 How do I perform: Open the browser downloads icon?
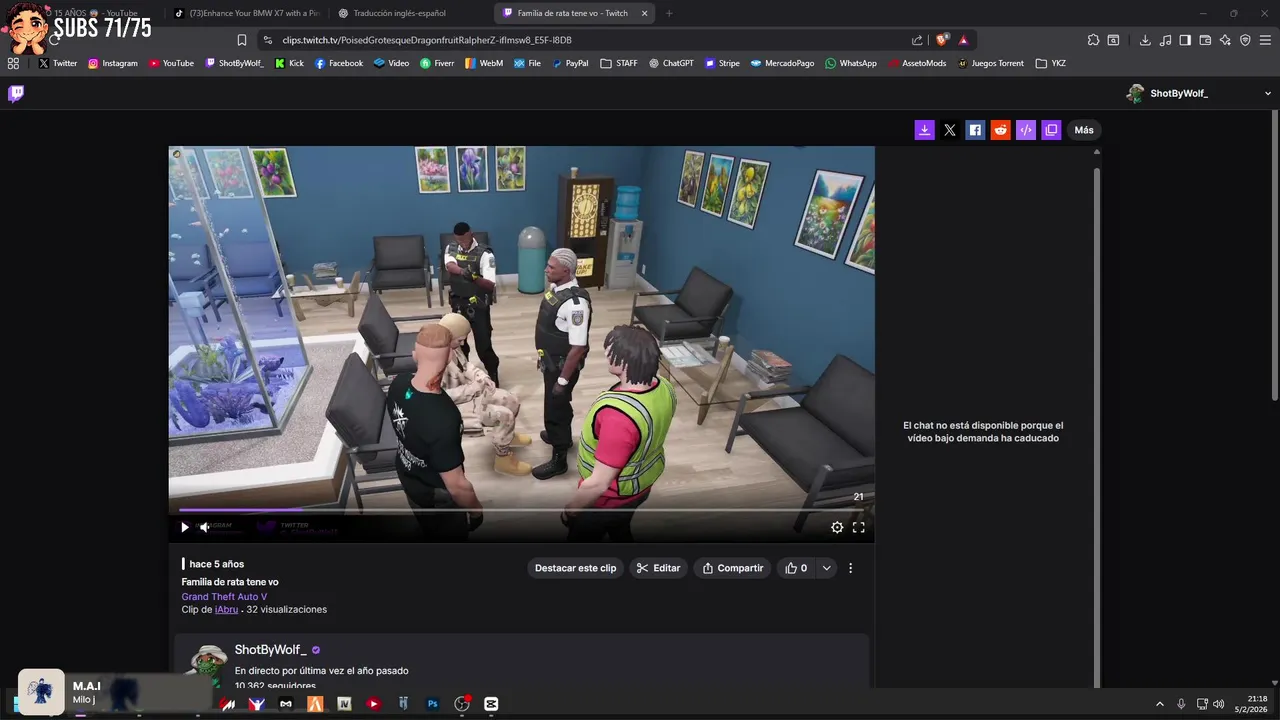1145,40
